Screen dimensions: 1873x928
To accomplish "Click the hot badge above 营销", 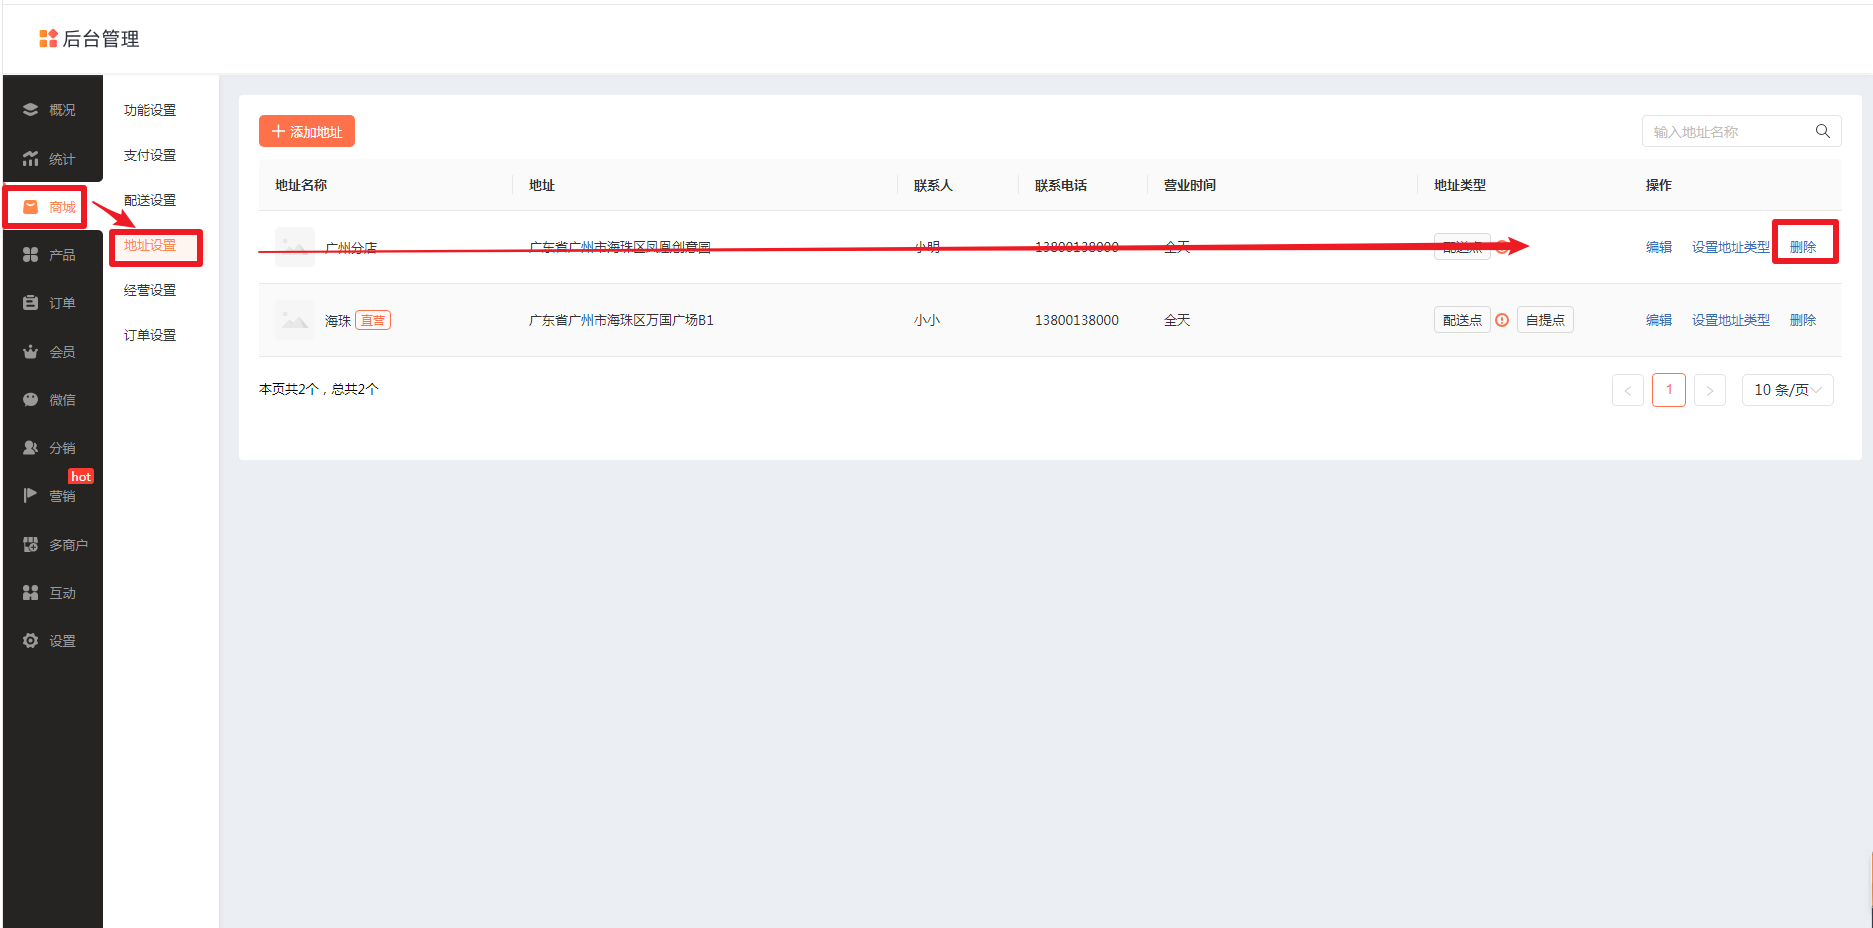I will point(81,476).
